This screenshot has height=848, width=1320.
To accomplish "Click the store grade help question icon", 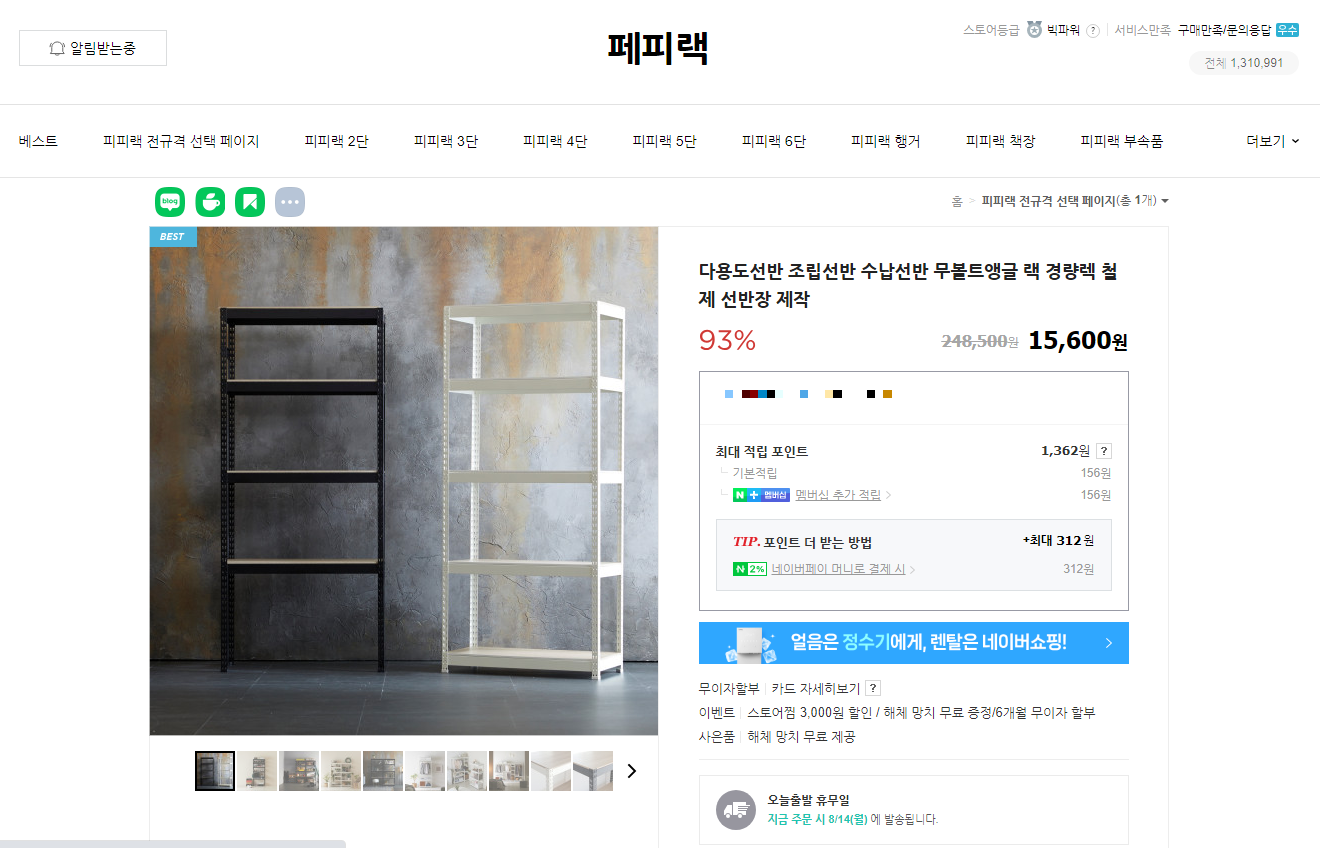I will [1093, 31].
